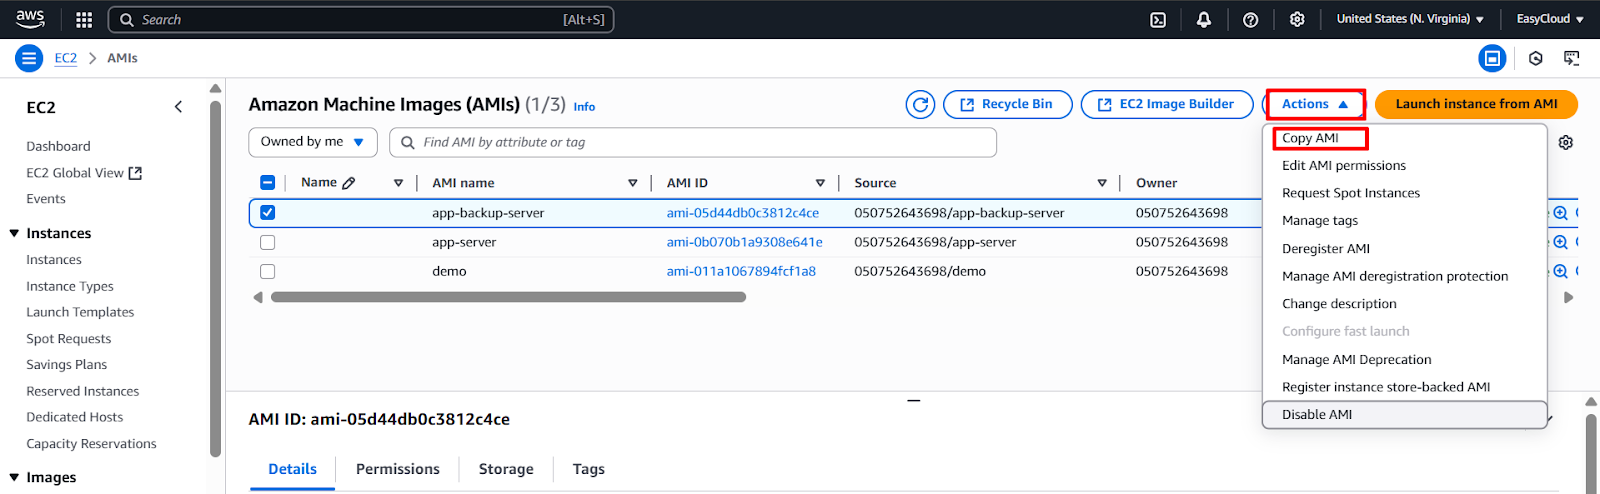Open Launch Templates in sidebar

click(x=80, y=312)
